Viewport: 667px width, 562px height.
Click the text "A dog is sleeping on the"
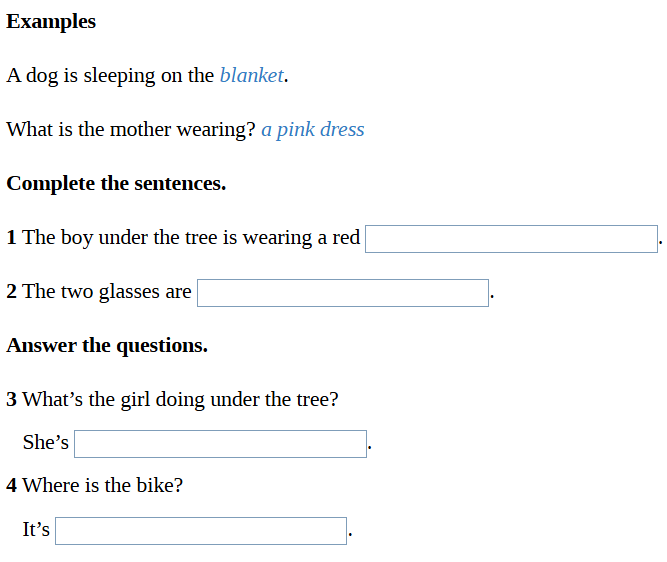point(110,76)
